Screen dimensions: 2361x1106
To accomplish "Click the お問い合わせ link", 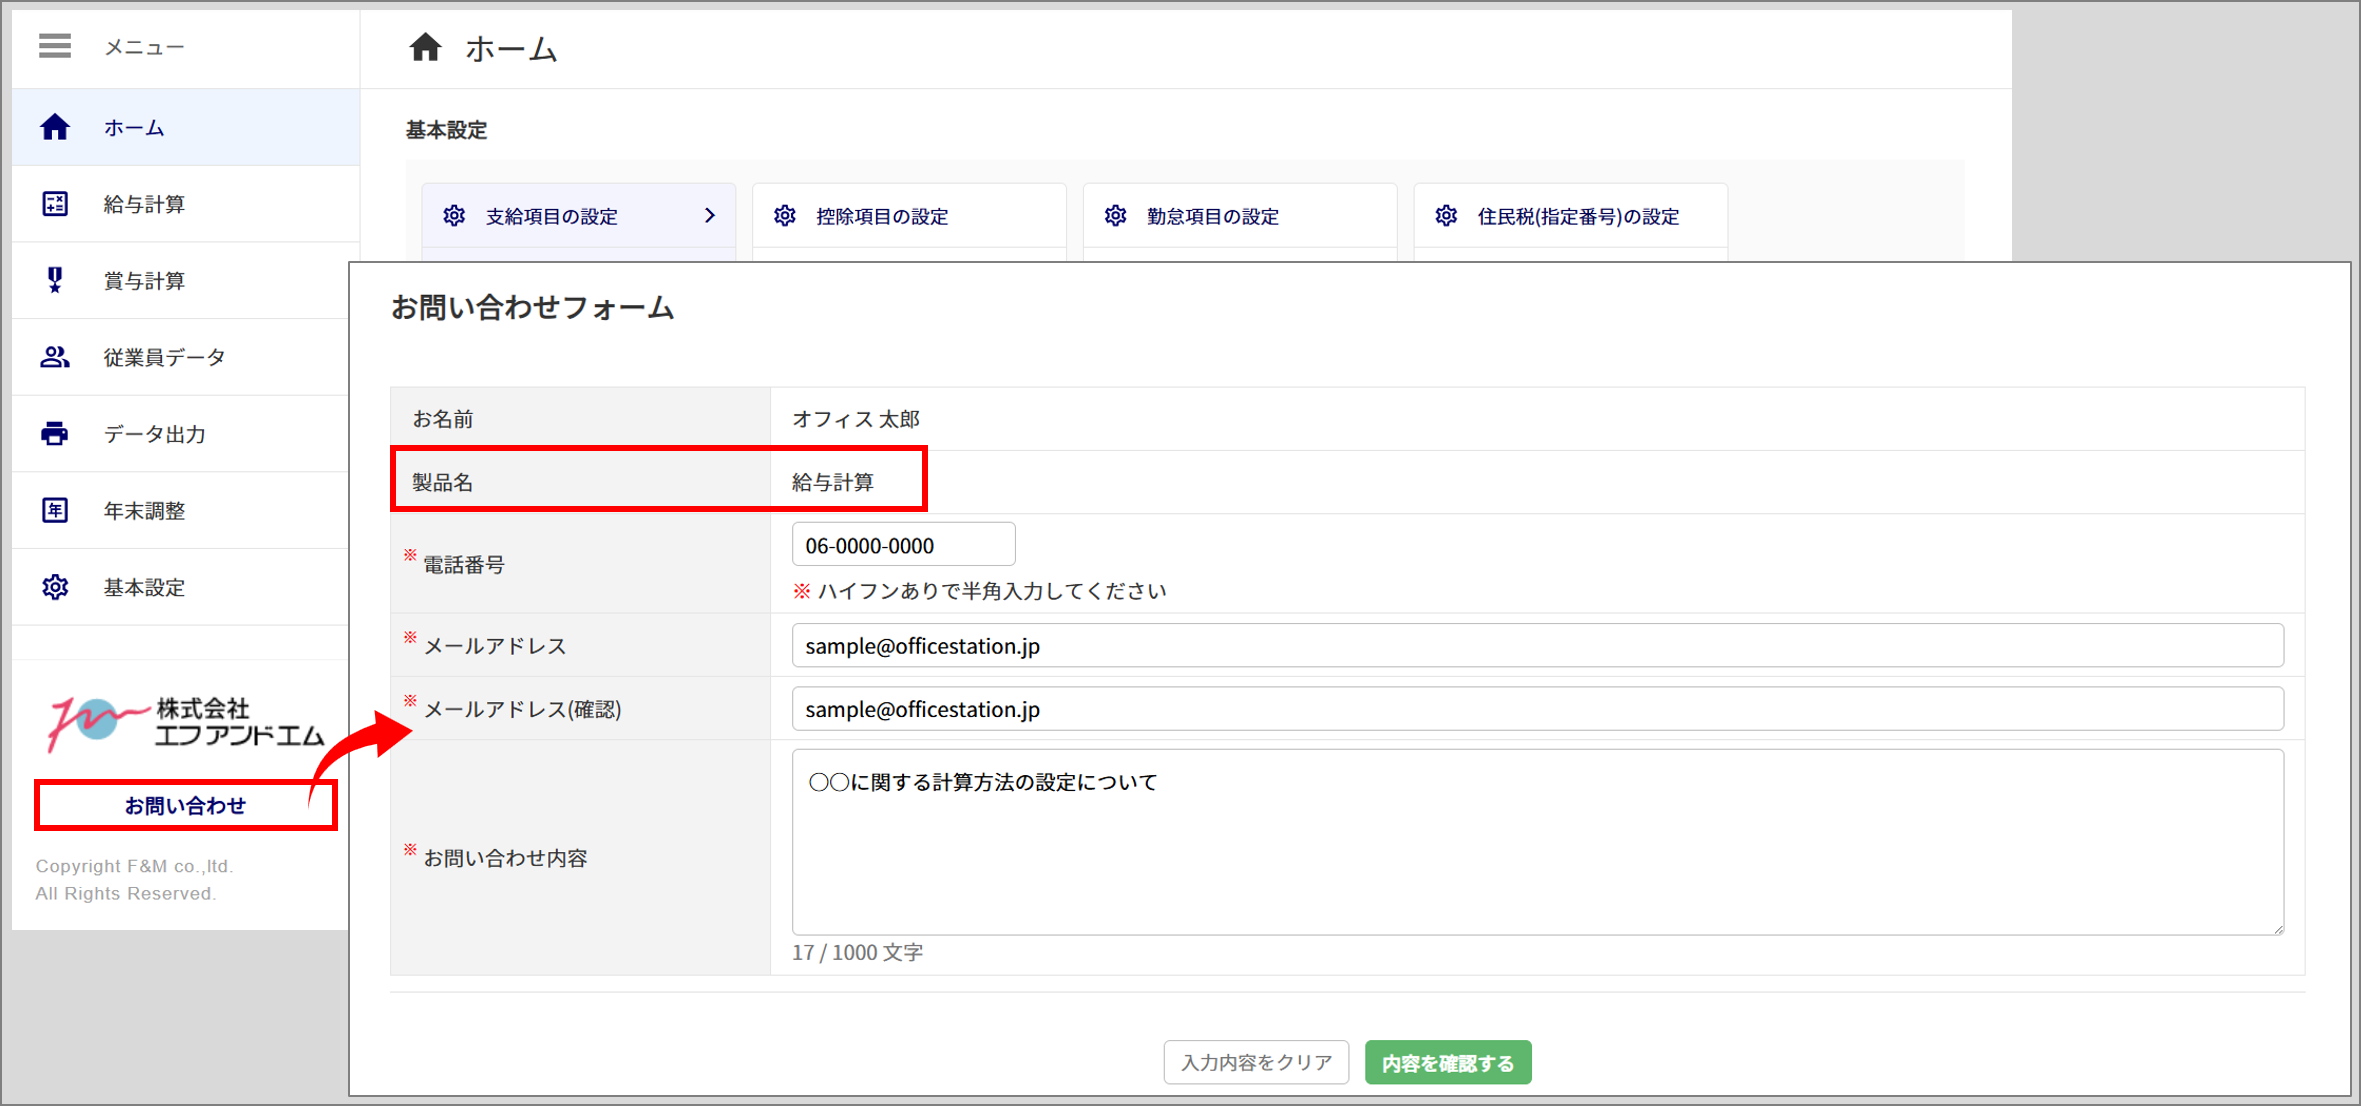I will coord(185,806).
